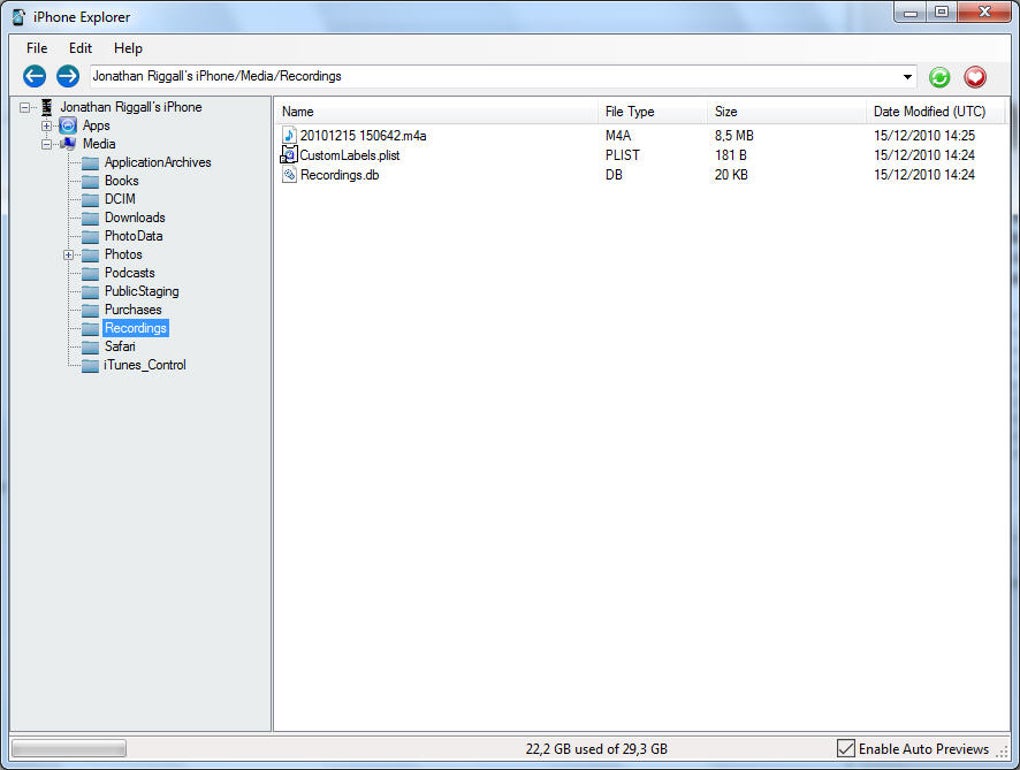Click the CustomLabels.plist file icon

[x=289, y=155]
